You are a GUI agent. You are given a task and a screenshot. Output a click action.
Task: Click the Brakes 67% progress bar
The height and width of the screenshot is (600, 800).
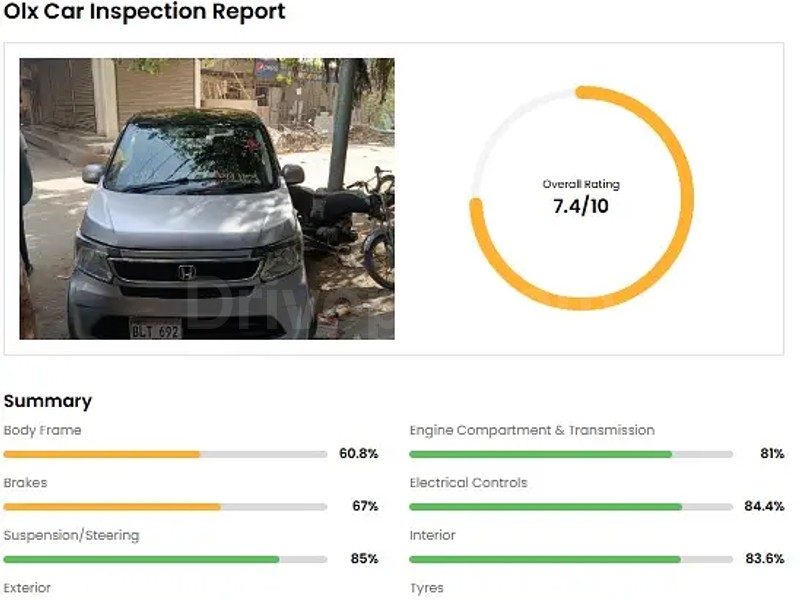pyautogui.click(x=165, y=507)
